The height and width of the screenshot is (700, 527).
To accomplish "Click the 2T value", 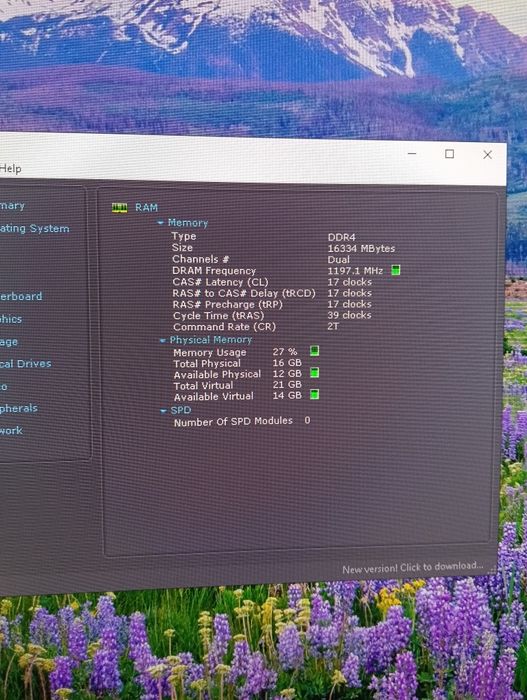I will 333,326.
